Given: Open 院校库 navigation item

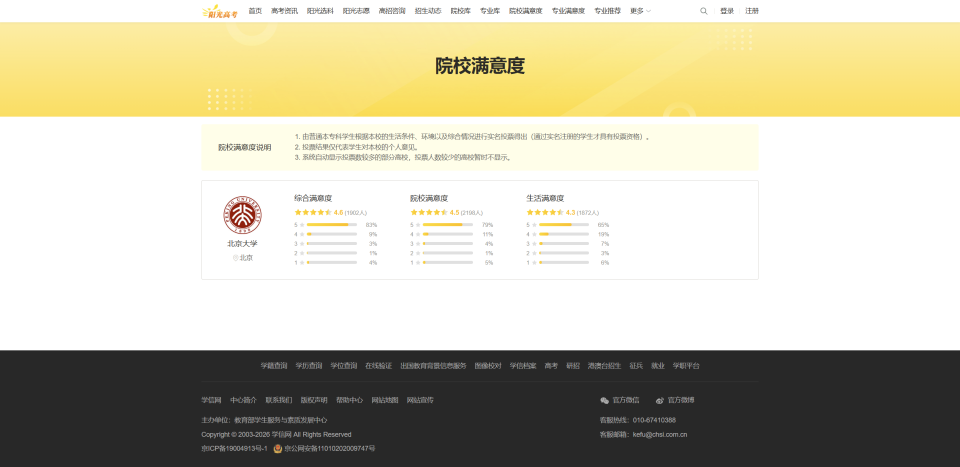Looking at the screenshot, I should click(x=461, y=11).
